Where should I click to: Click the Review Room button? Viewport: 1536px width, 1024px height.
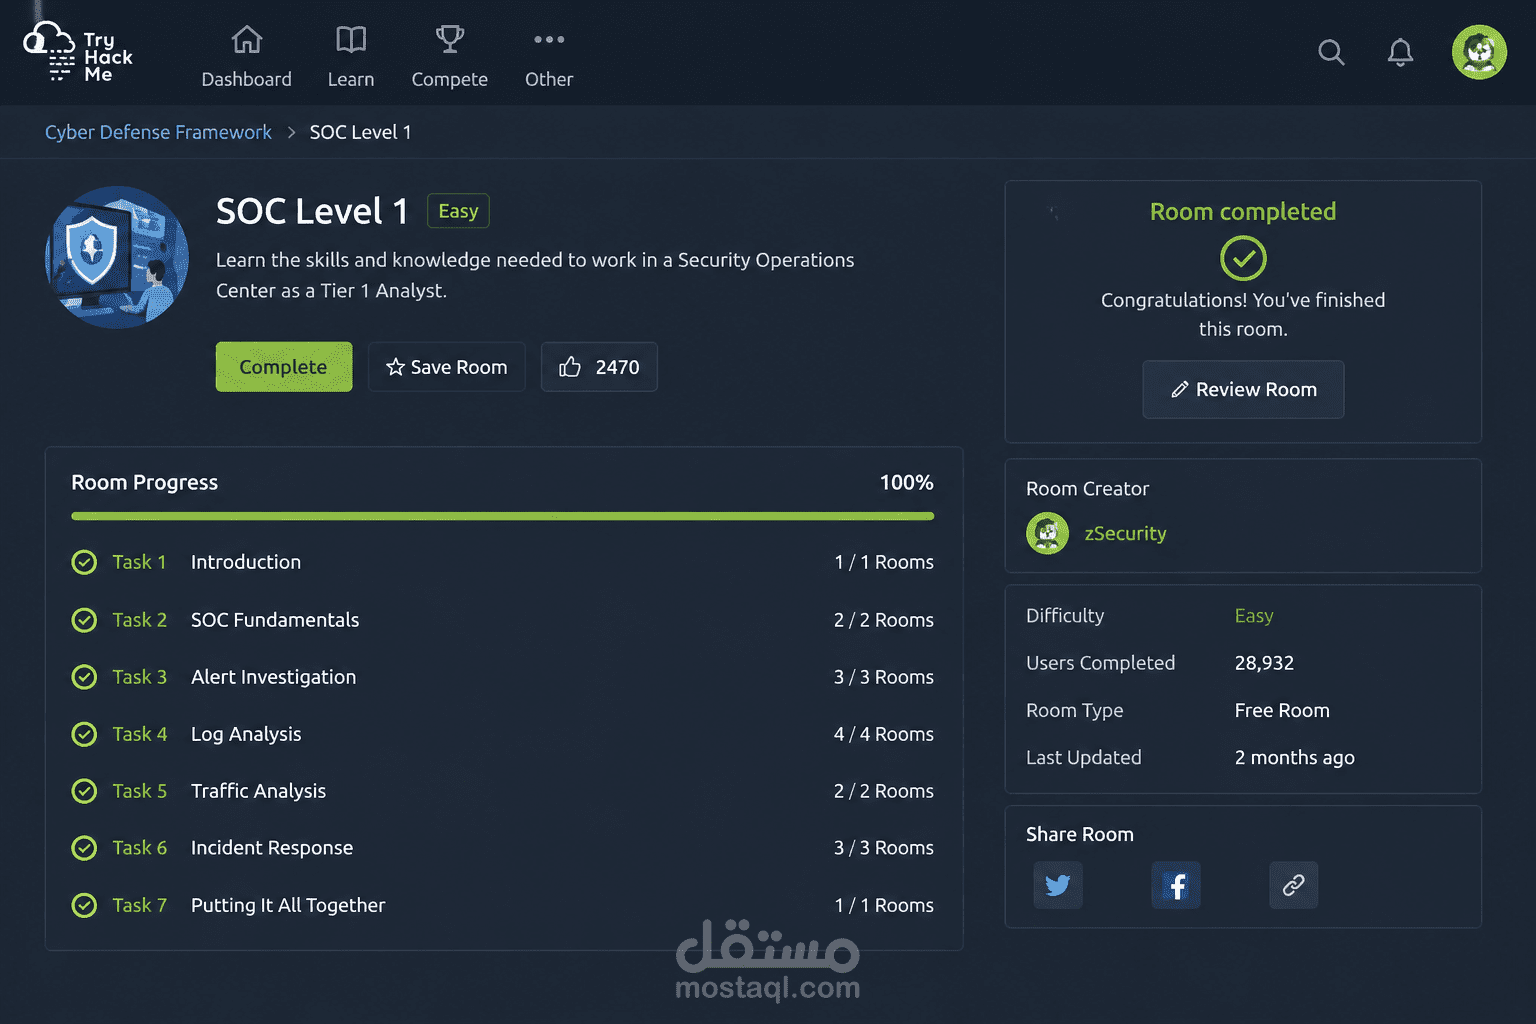pyautogui.click(x=1243, y=389)
